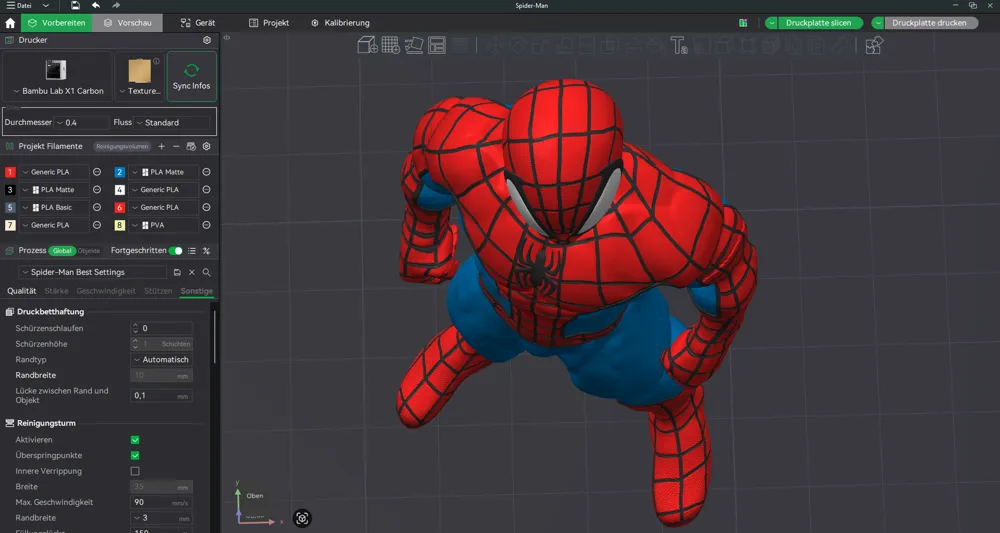Arrange all objects using the layout icon
Viewport: 1000px width, 533px height.
437,45
